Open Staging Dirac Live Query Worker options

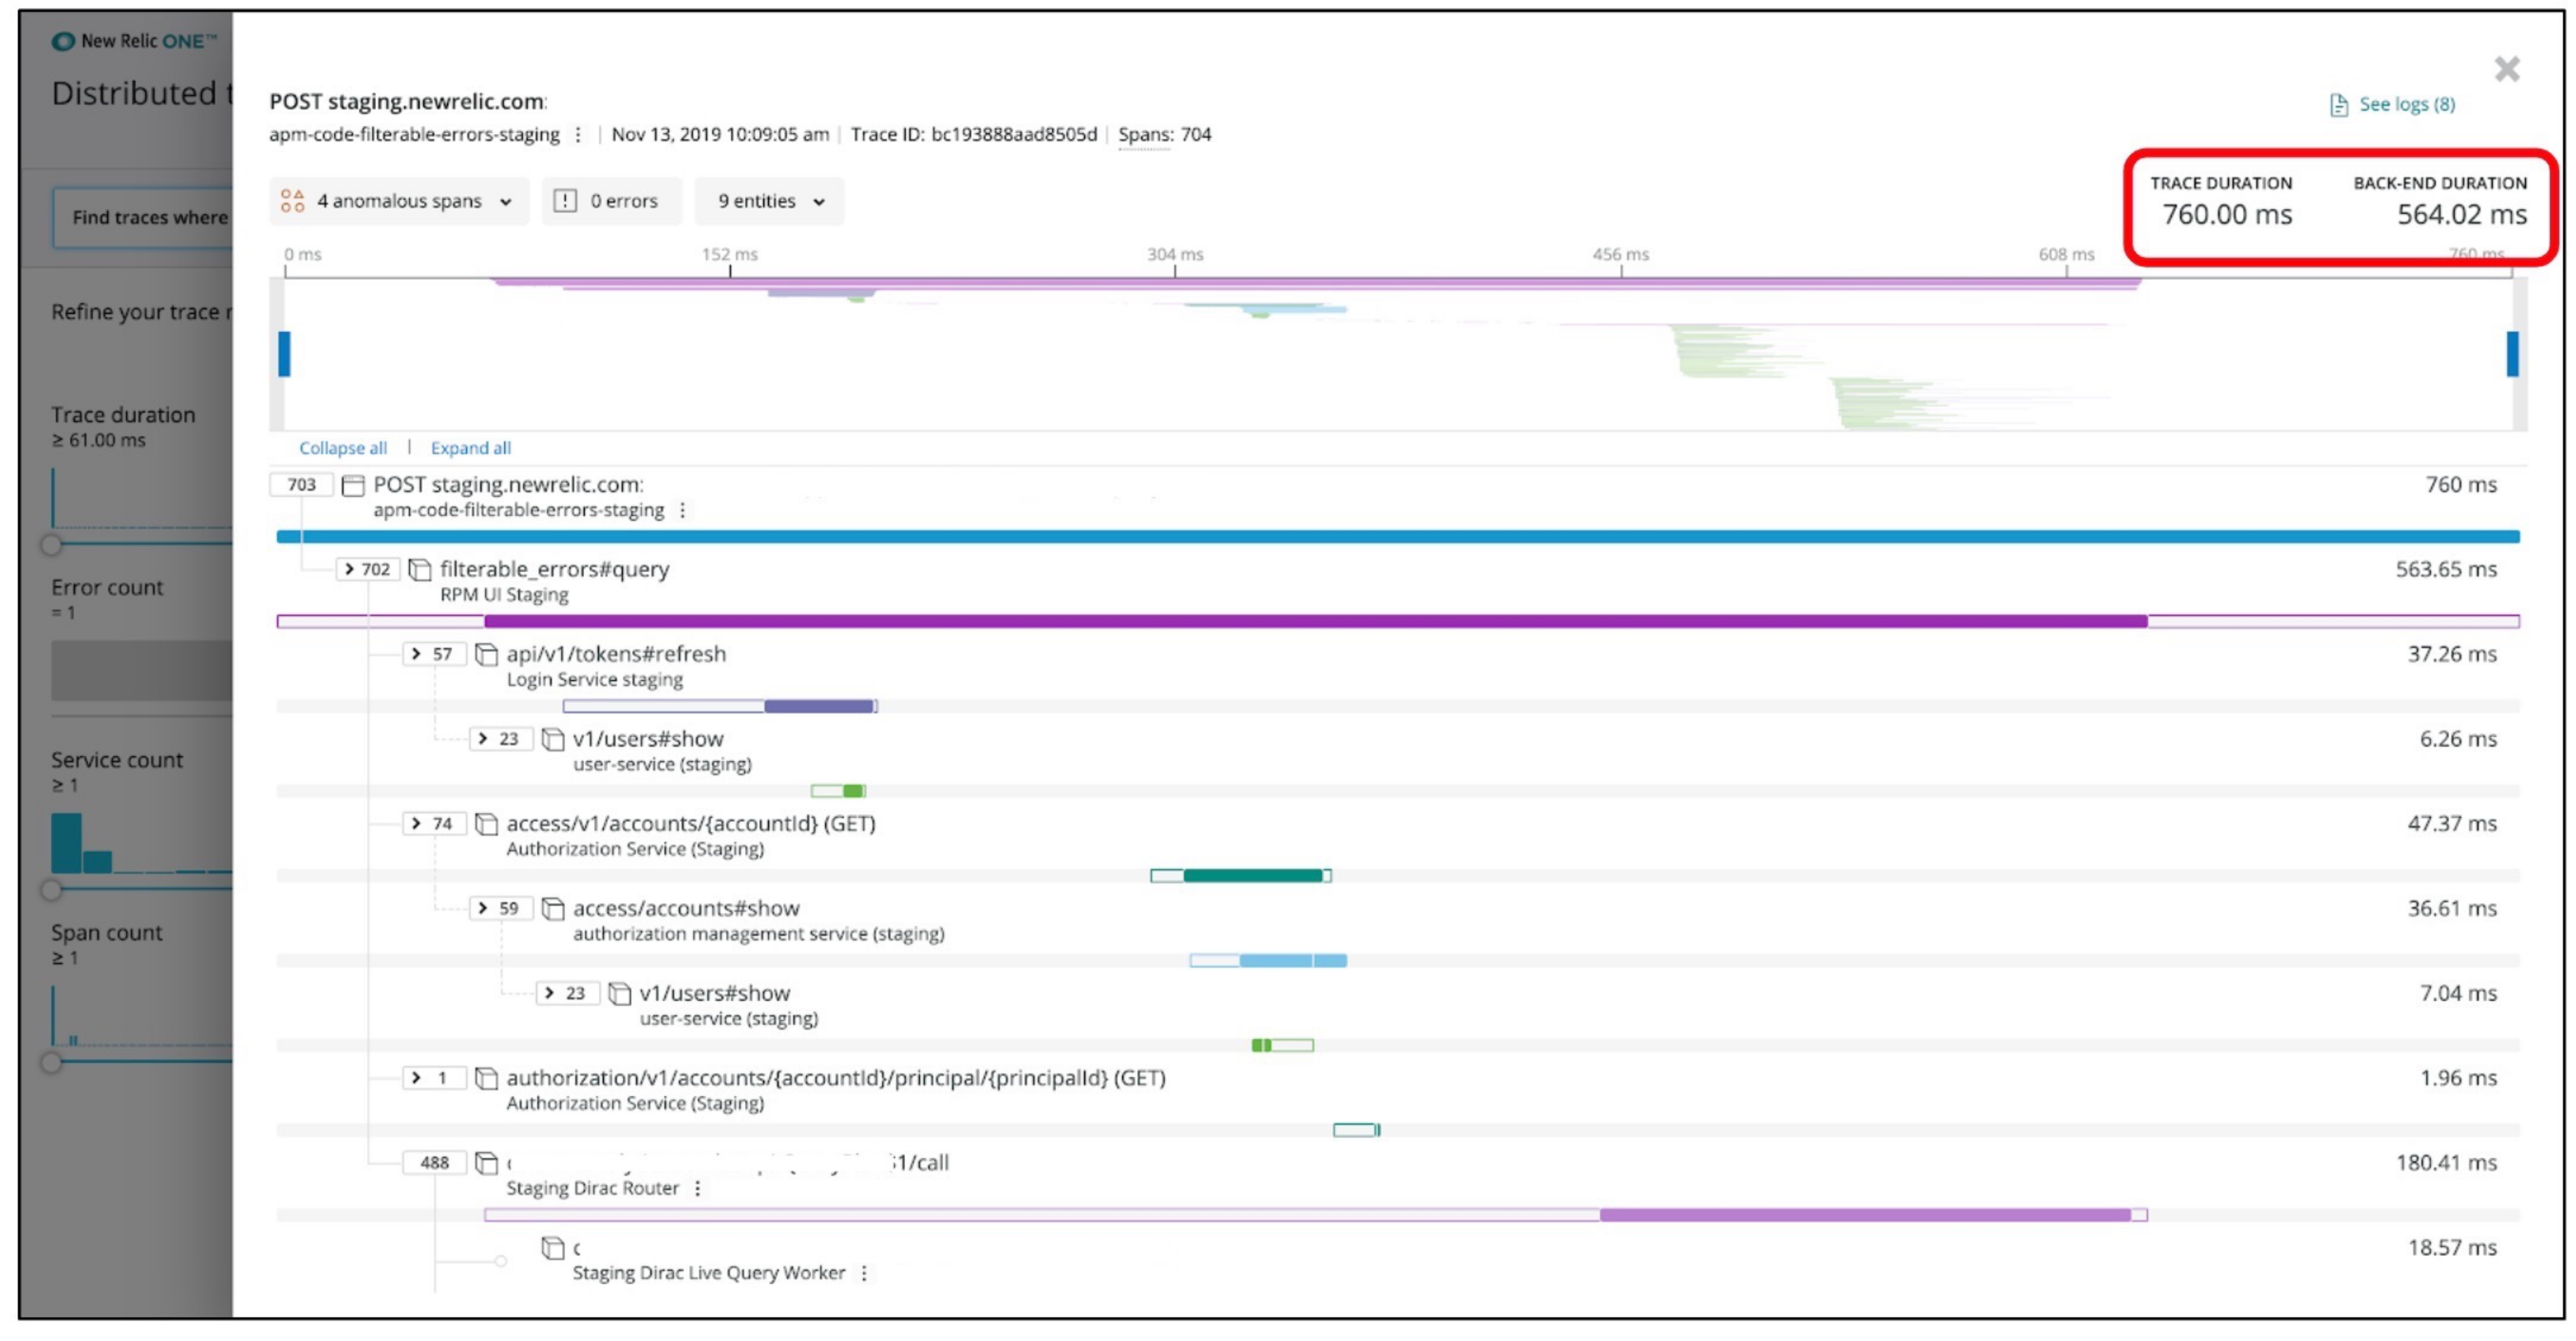(864, 1273)
